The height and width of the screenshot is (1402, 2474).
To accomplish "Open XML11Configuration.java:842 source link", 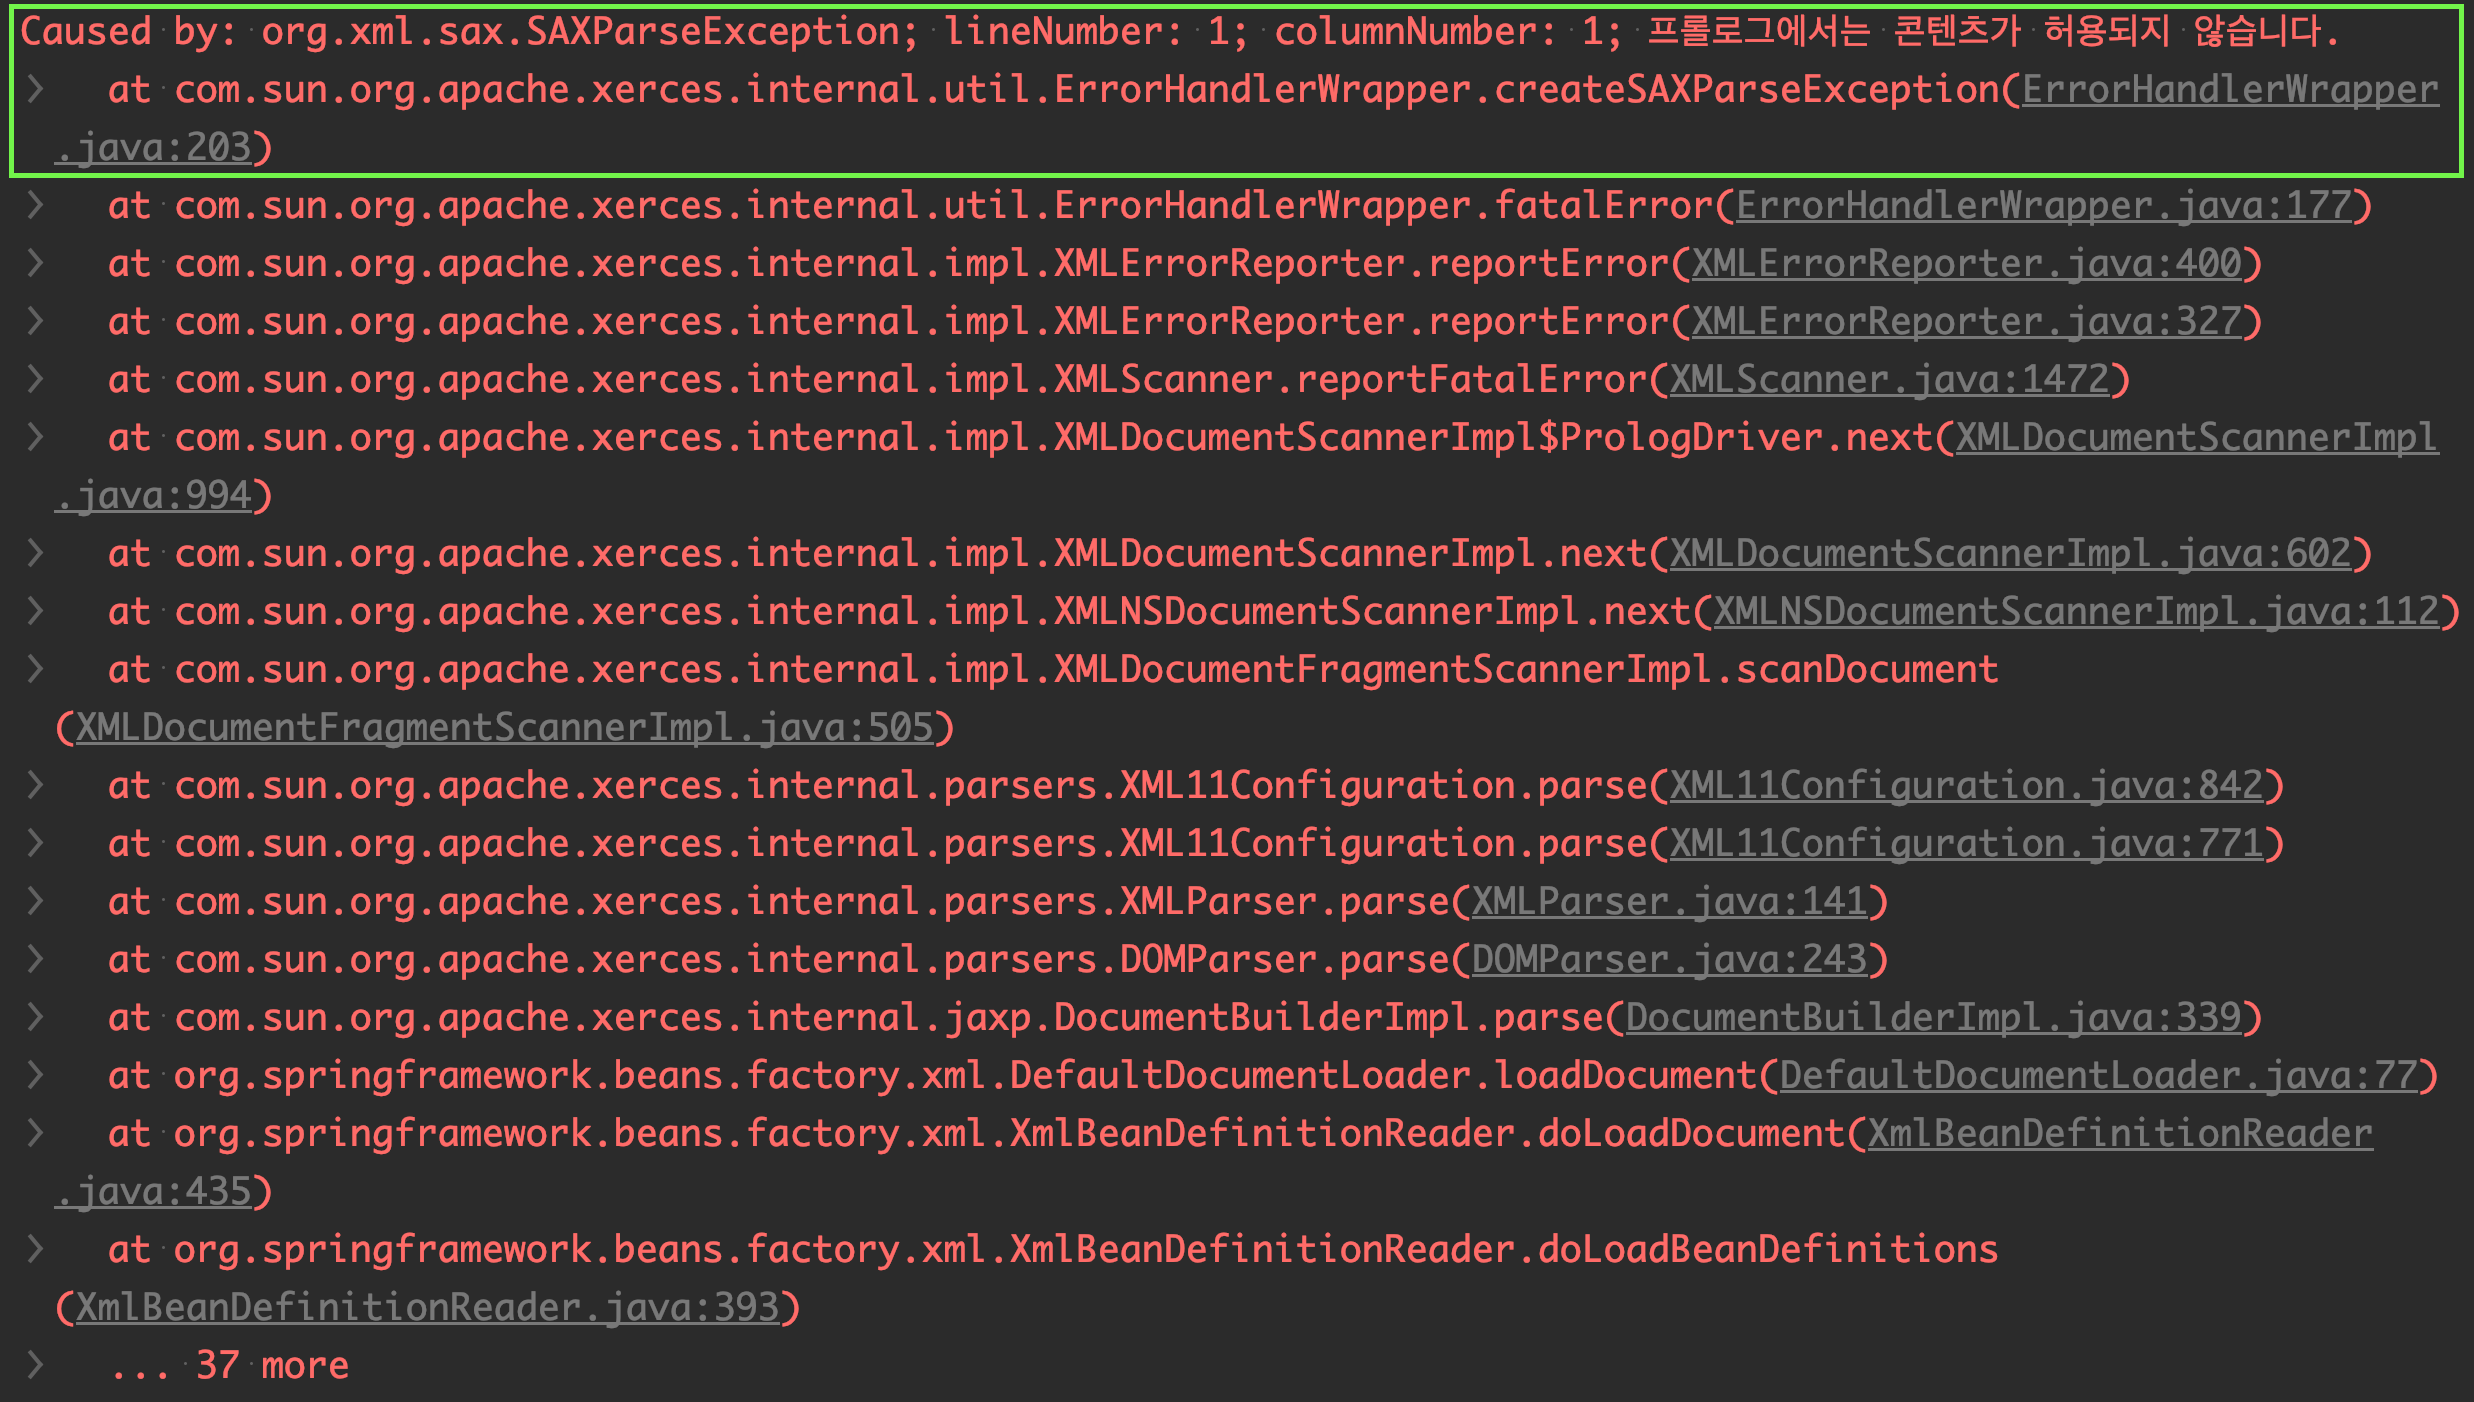I will pos(1966,786).
